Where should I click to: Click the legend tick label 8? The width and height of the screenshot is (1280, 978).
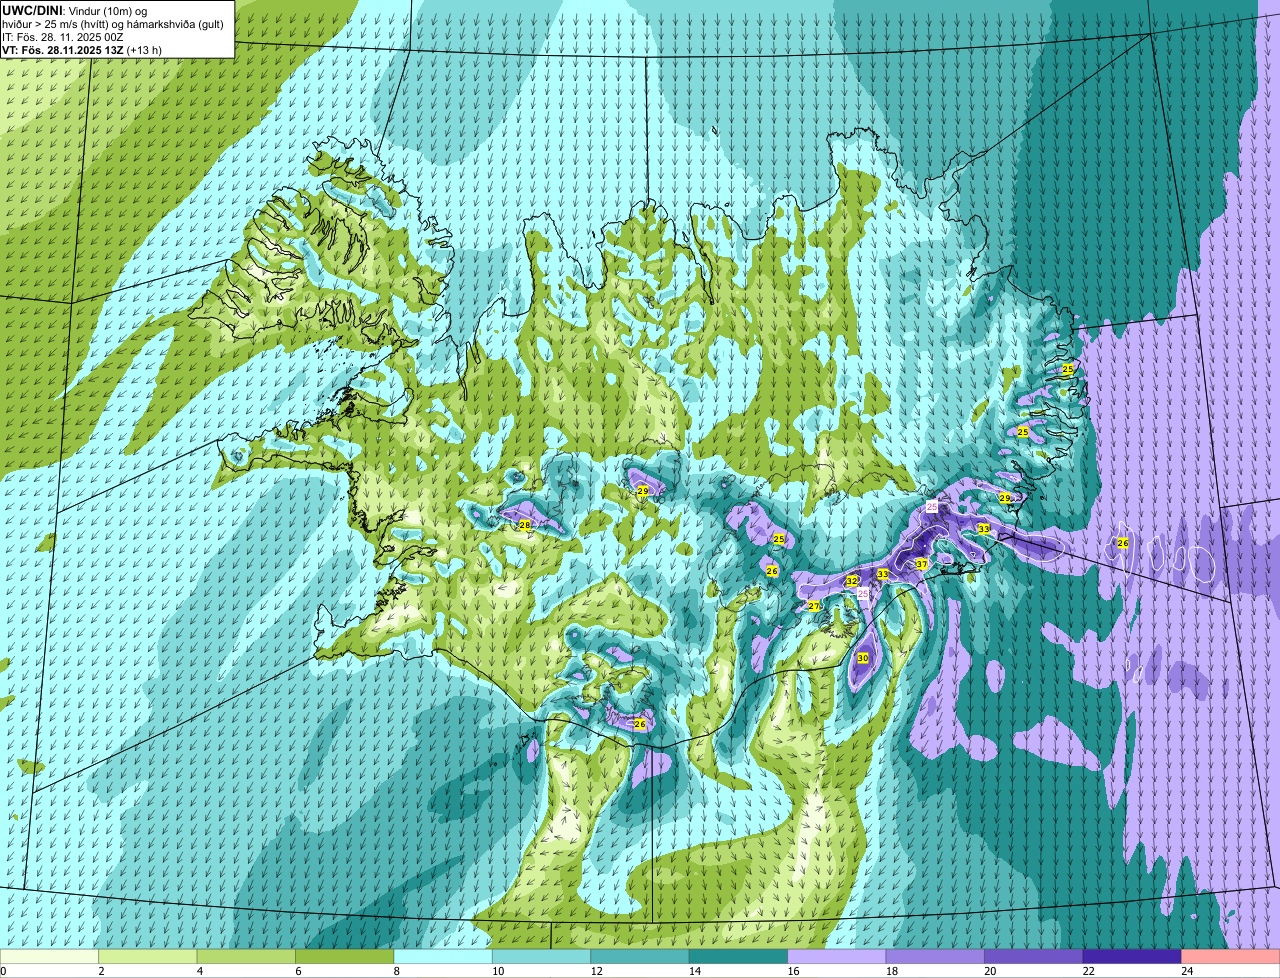(x=397, y=971)
